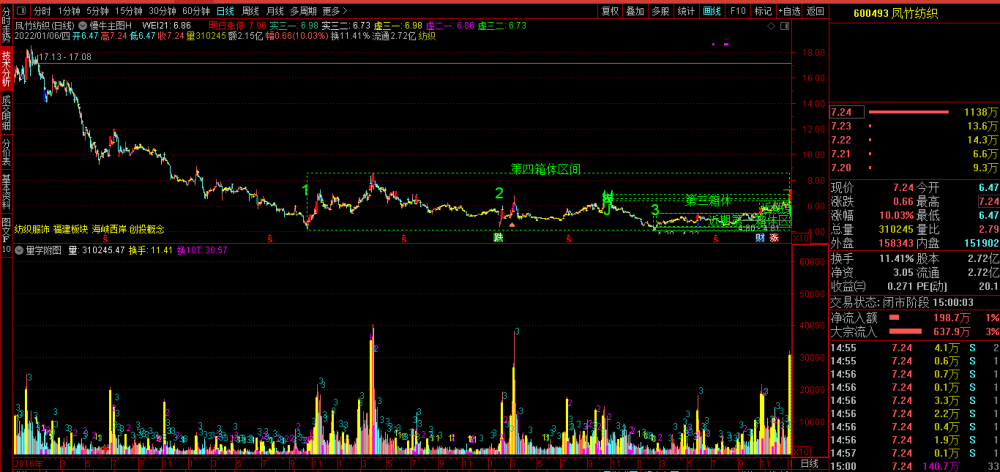The height and width of the screenshot is (472, 1000).
Task: Select the 技术分析 sidebar tab
Action: click(x=6, y=70)
